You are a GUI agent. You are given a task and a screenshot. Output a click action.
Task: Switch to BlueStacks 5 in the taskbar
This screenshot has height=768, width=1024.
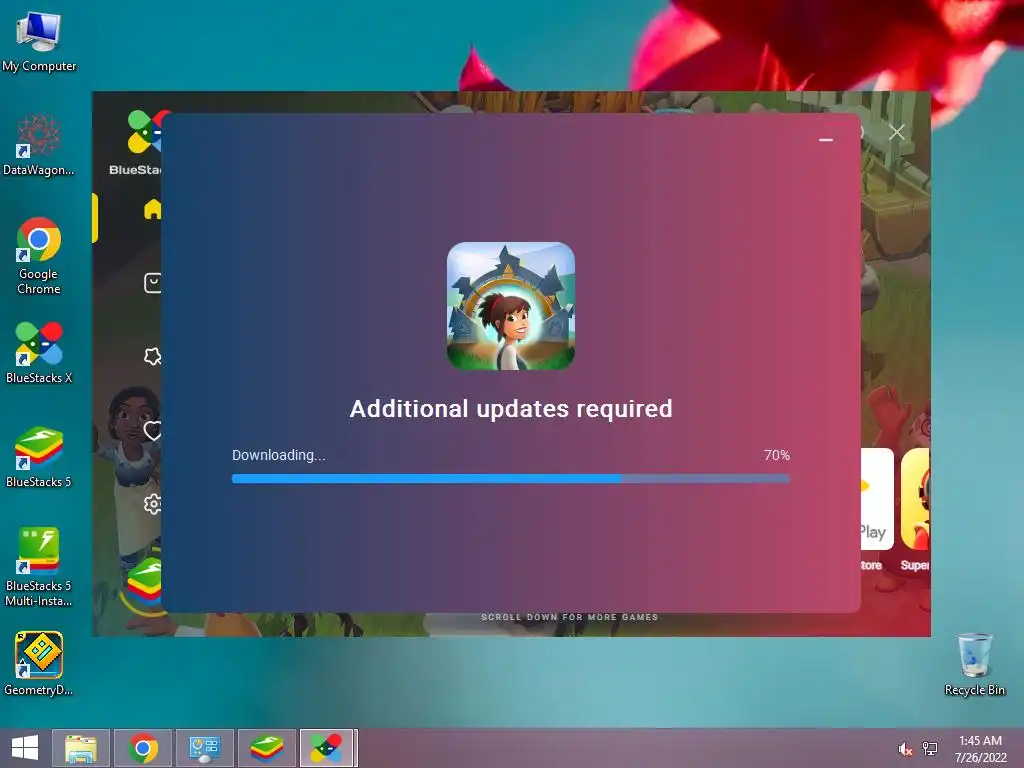pos(266,748)
